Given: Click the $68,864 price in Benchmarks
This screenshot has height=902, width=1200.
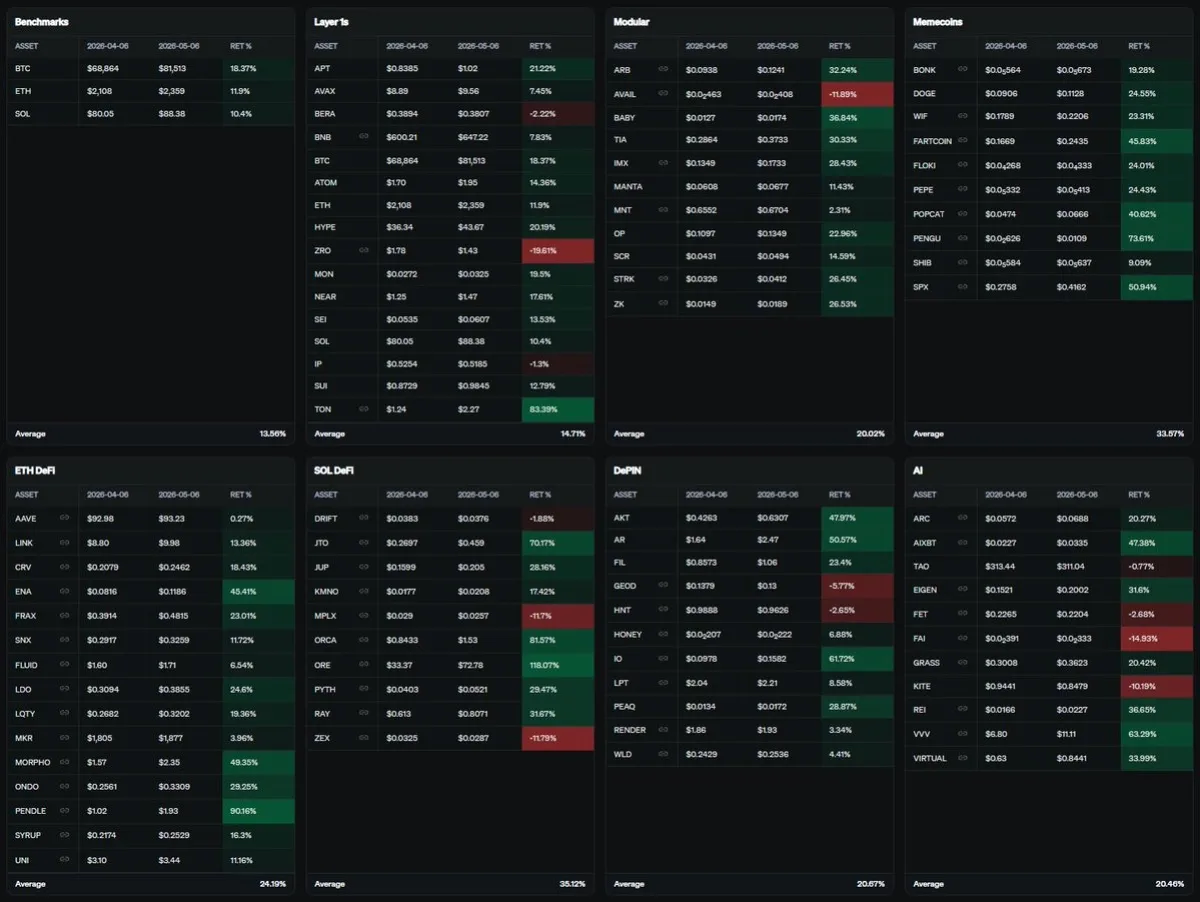Looking at the screenshot, I should [101, 69].
